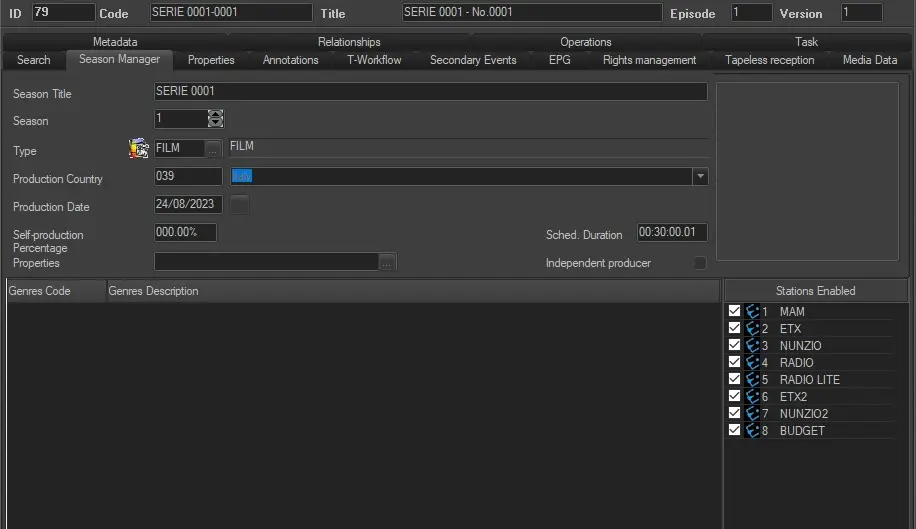Viewport: 916px width, 529px height.
Task: Open the Type browse ellipsis button
Action: click(x=214, y=149)
